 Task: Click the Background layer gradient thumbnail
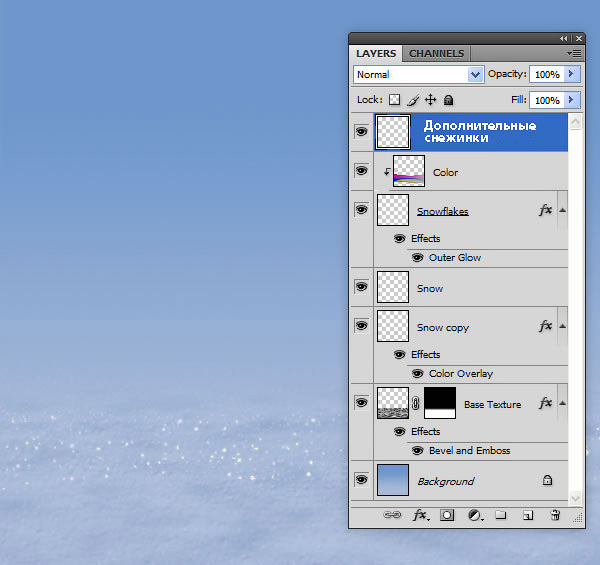pos(393,480)
